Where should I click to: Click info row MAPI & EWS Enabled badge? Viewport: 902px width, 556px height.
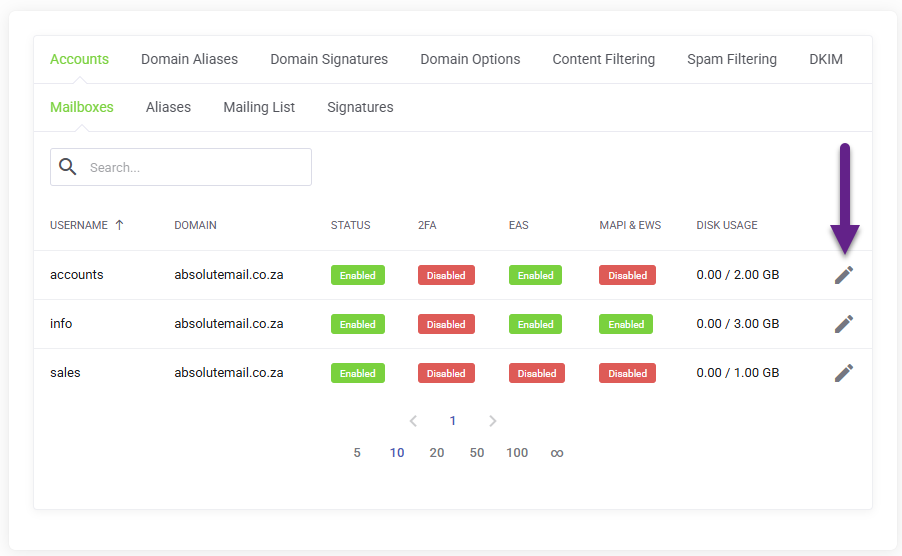click(x=626, y=324)
